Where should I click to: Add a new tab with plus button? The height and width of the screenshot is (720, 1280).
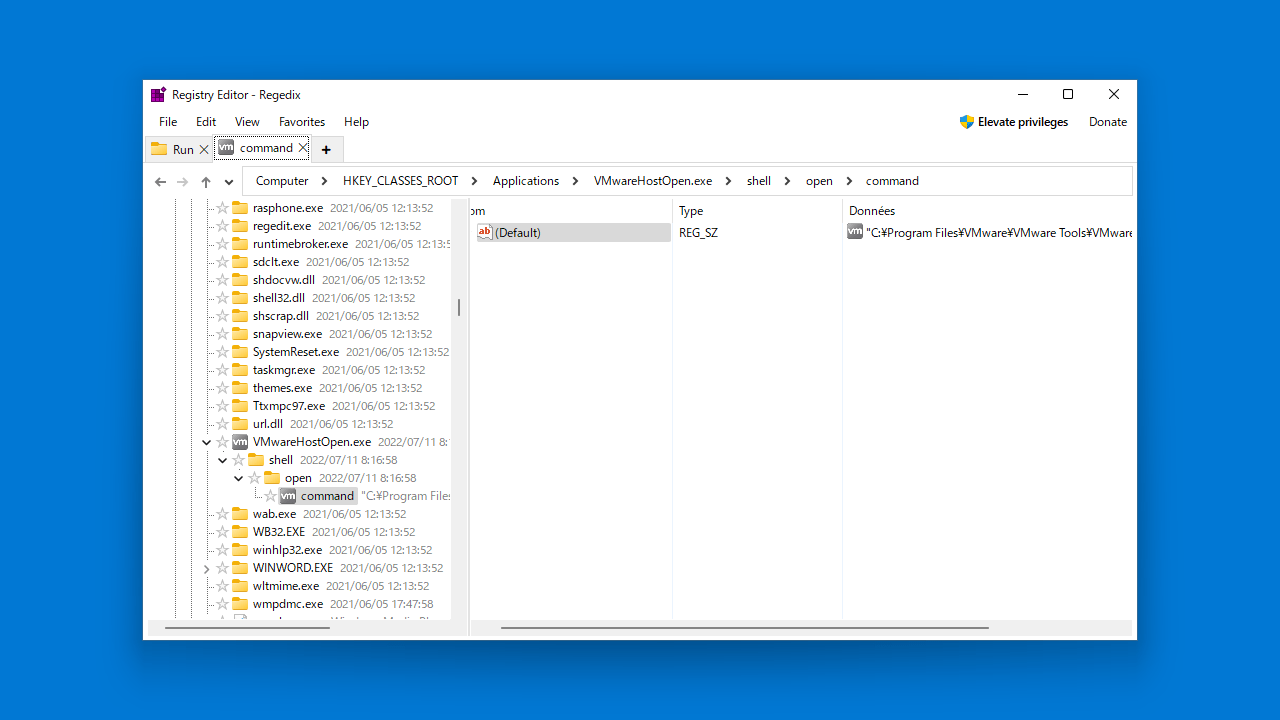(x=326, y=149)
